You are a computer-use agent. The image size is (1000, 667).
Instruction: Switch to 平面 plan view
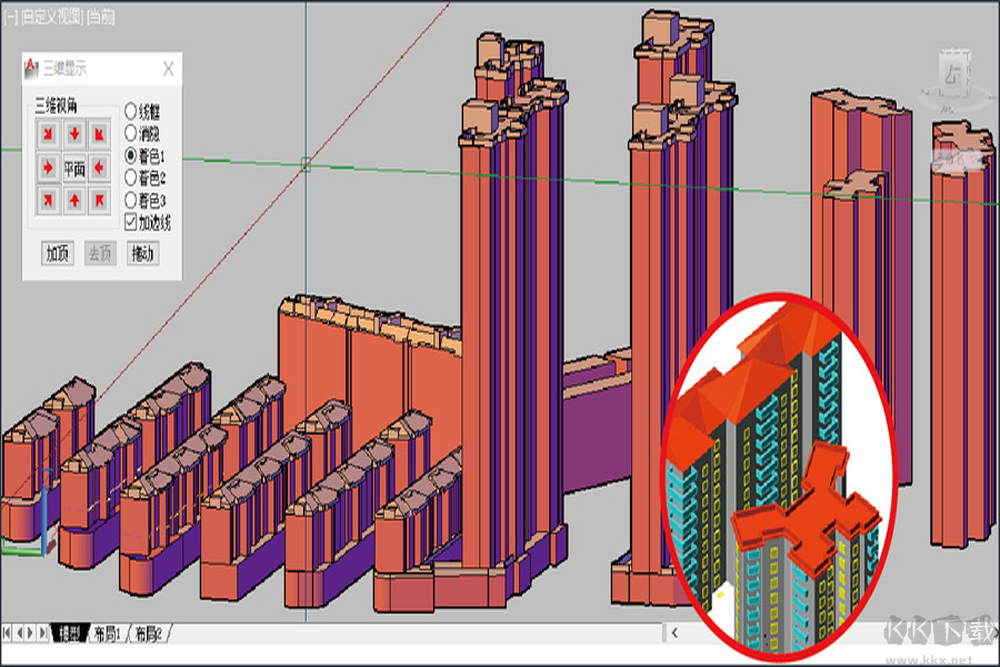[74, 167]
